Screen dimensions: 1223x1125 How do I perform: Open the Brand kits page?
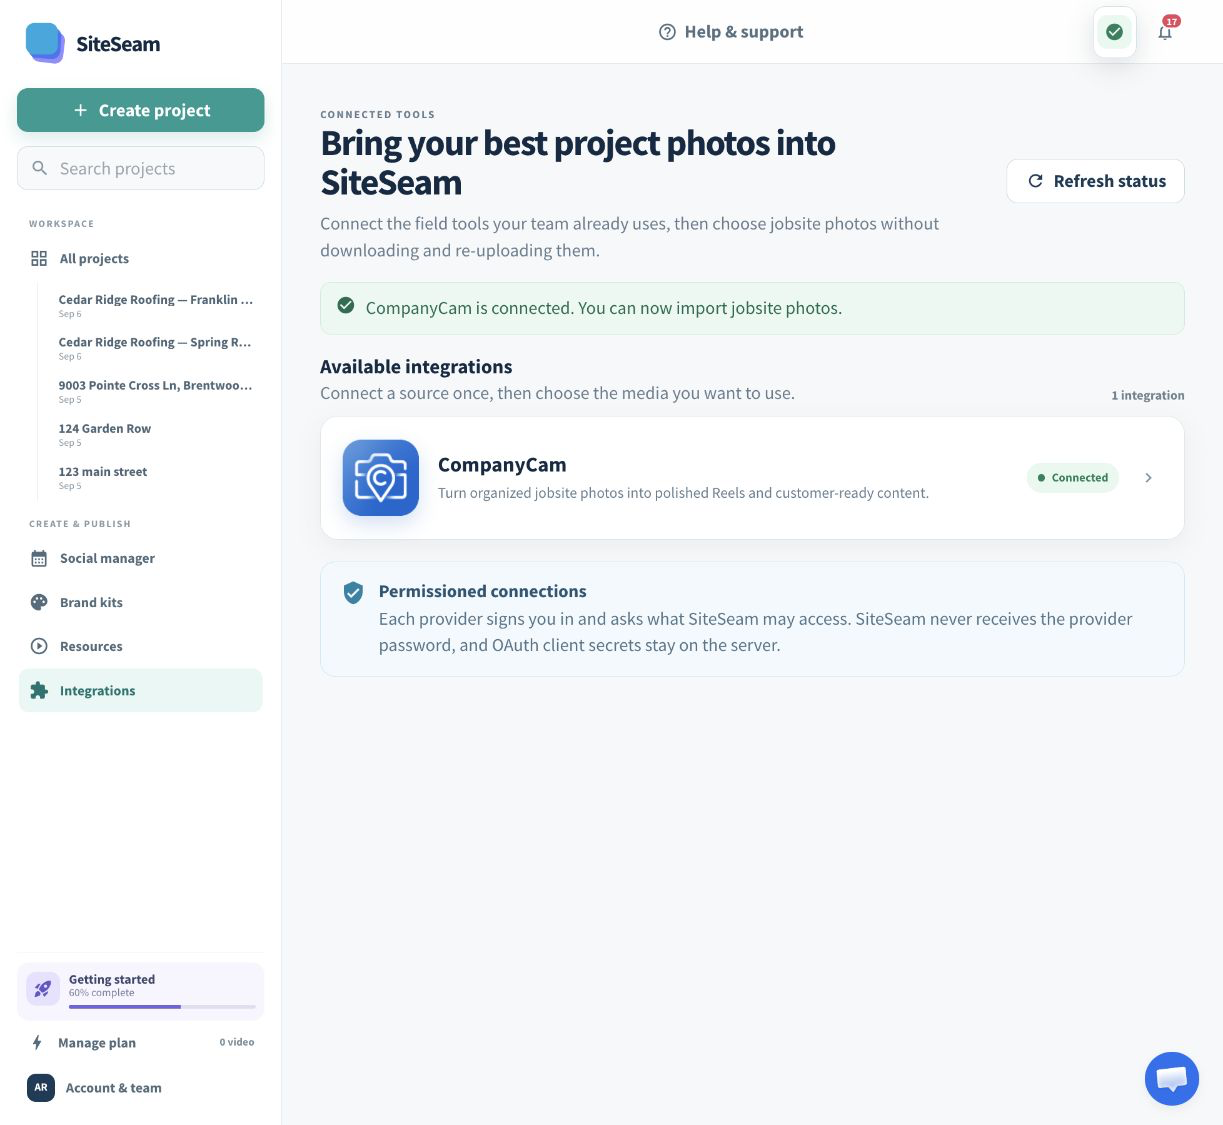(141, 602)
